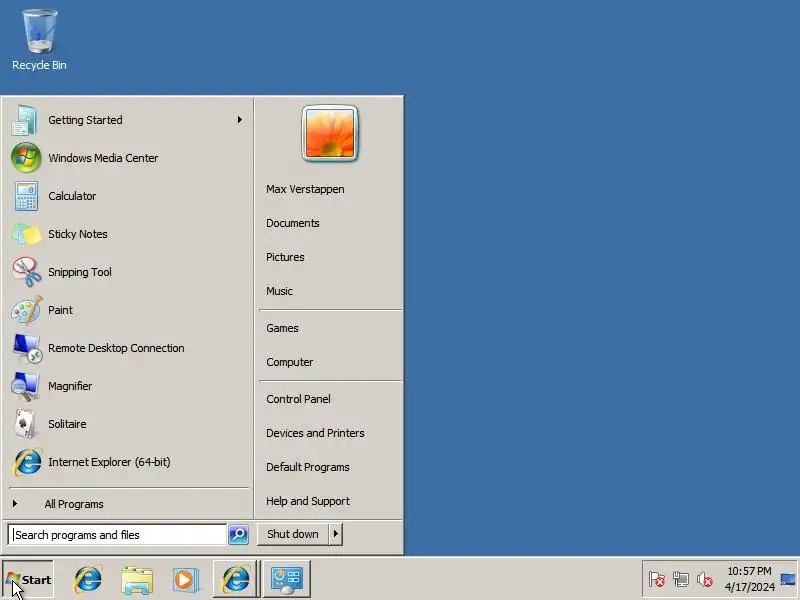Click the Paint label
The width and height of the screenshot is (800, 600).
[60, 310]
